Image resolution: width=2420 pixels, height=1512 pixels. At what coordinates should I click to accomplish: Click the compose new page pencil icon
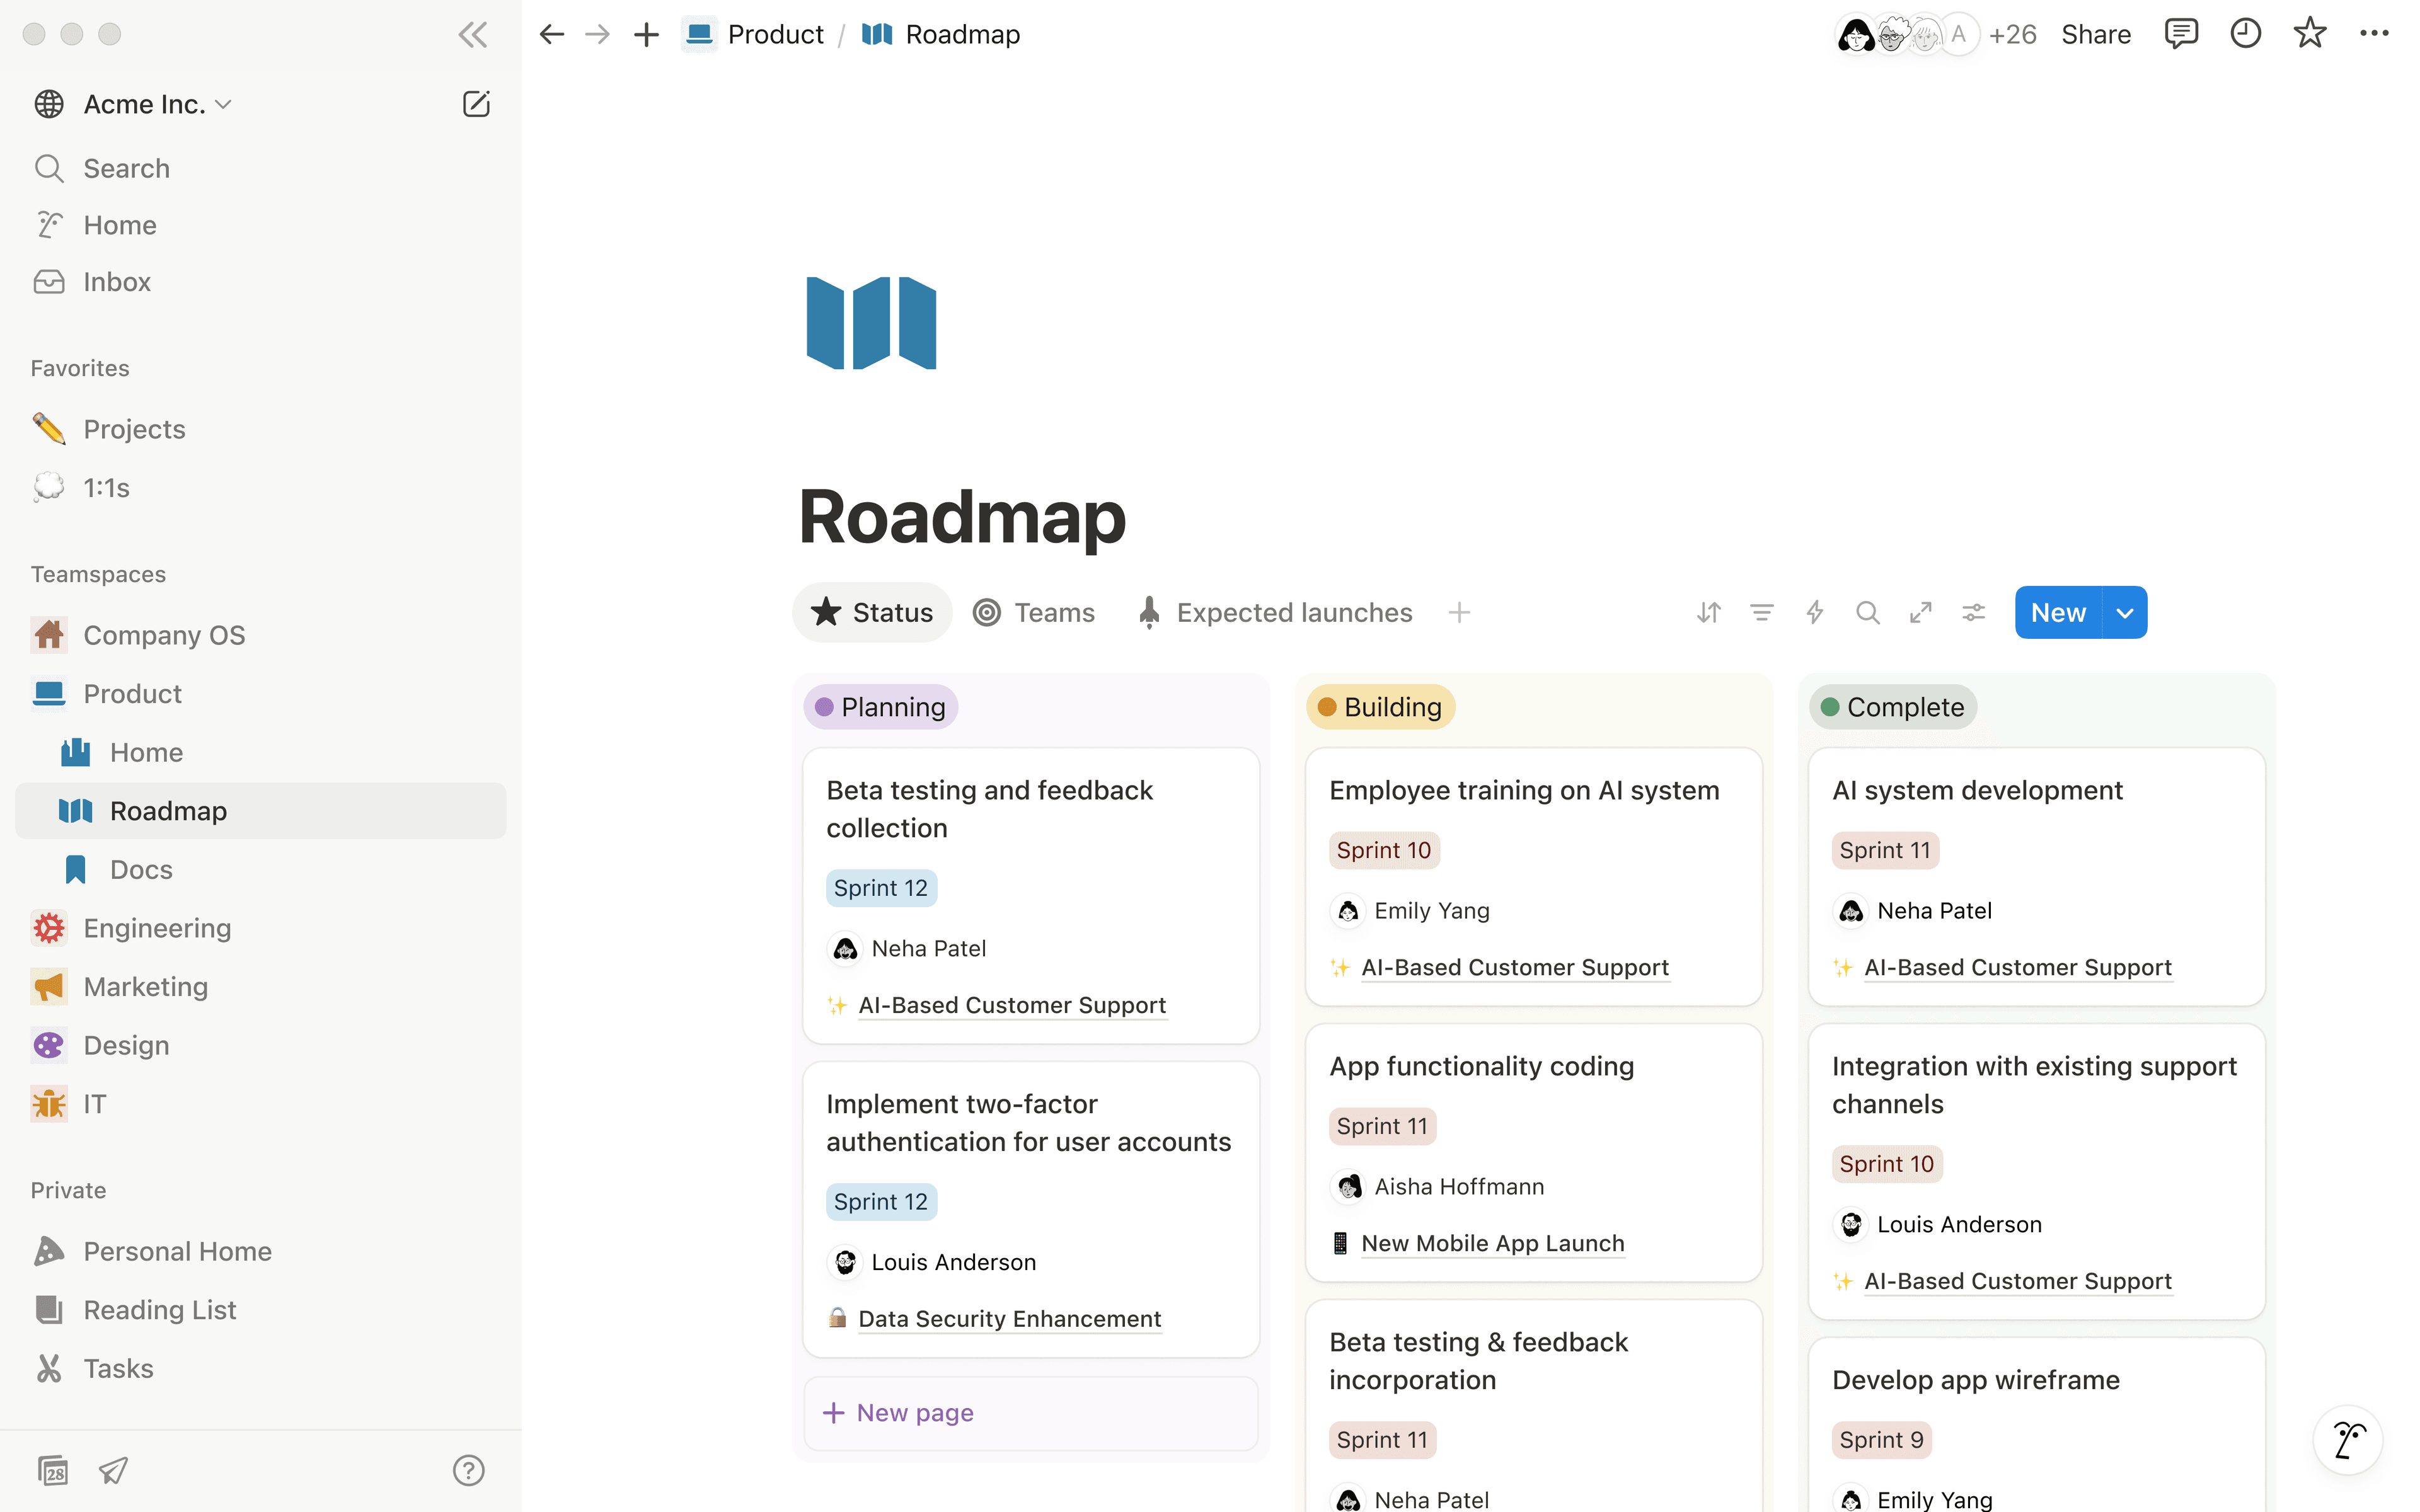pyautogui.click(x=477, y=103)
